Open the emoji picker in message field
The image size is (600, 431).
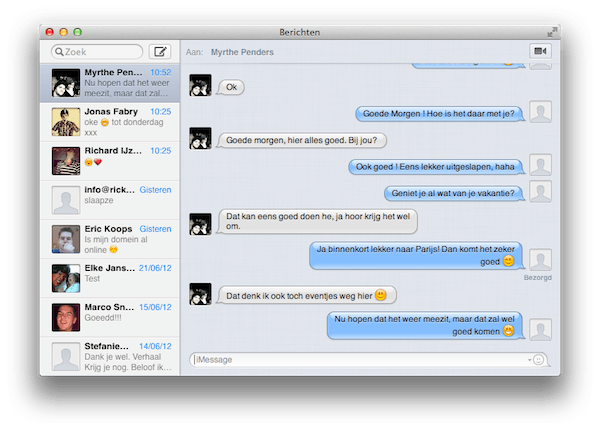[x=538, y=360]
